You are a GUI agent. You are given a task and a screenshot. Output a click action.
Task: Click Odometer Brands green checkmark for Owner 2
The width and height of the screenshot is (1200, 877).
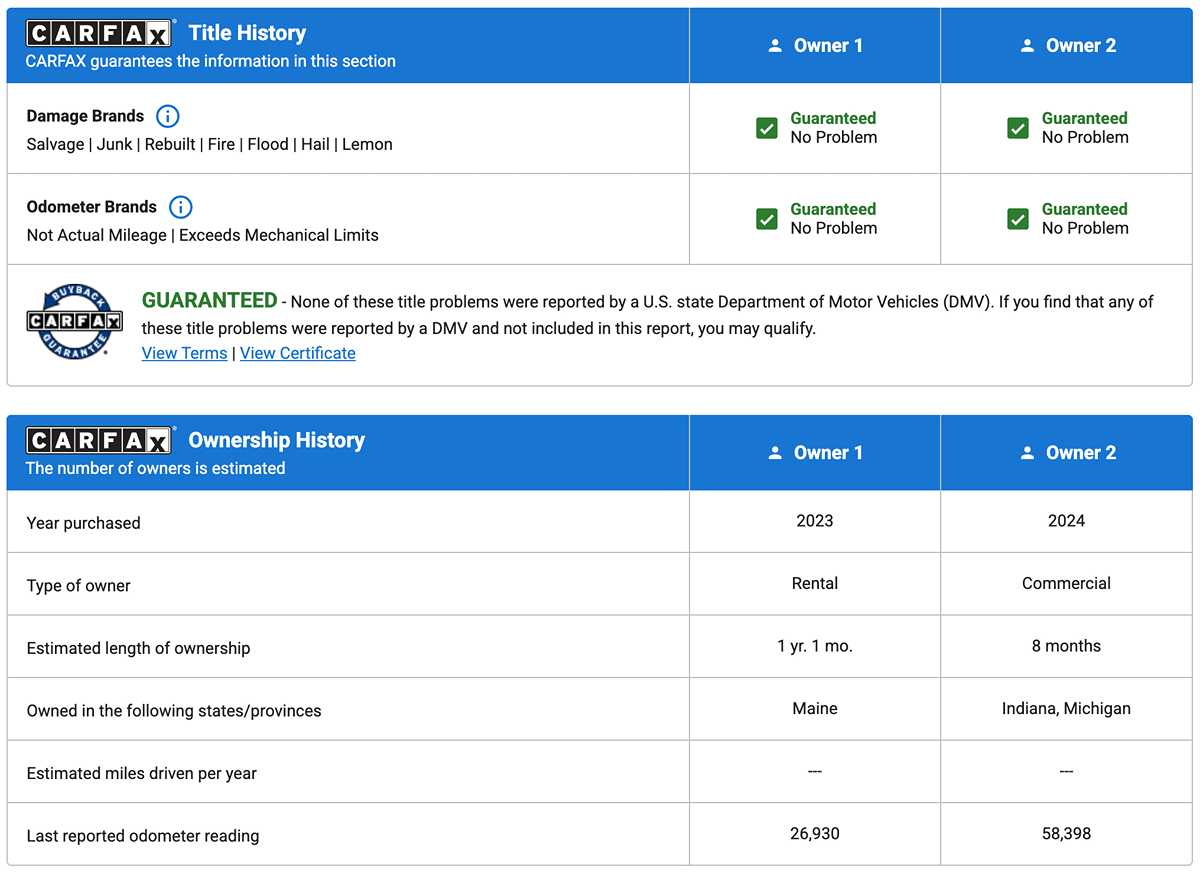(1018, 219)
